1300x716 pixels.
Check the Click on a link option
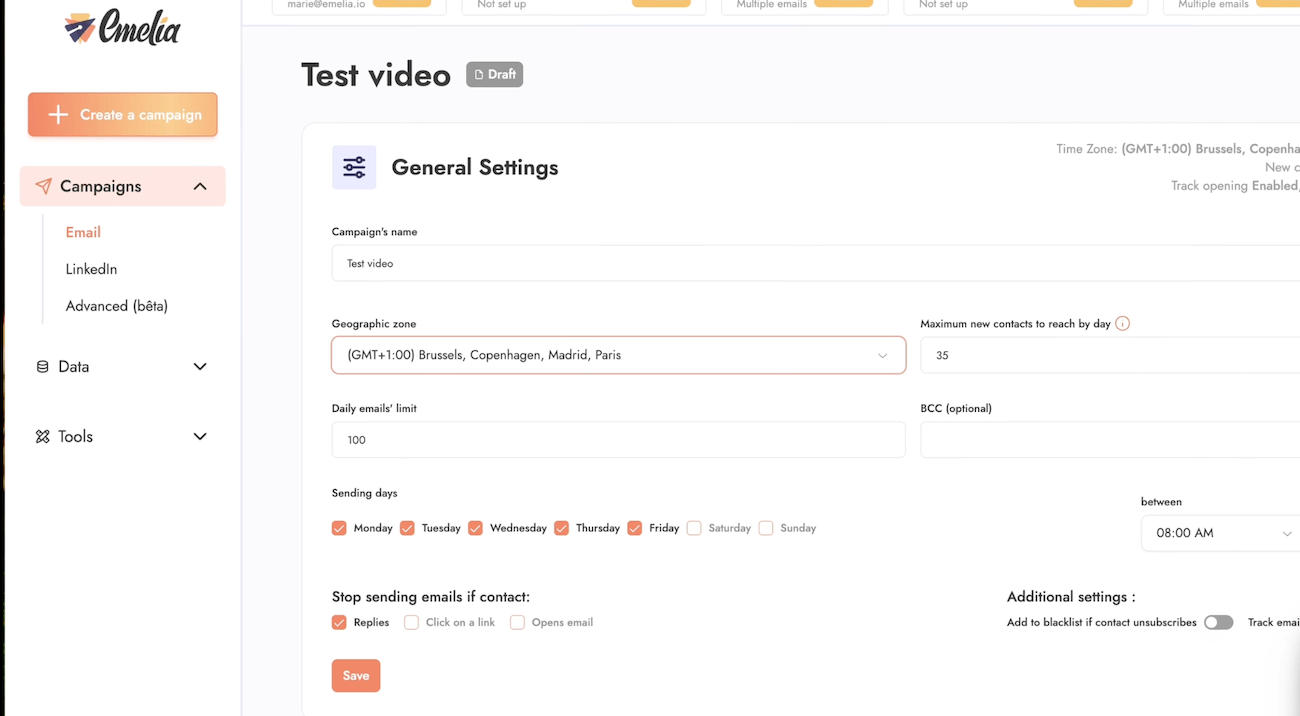pyautogui.click(x=411, y=622)
